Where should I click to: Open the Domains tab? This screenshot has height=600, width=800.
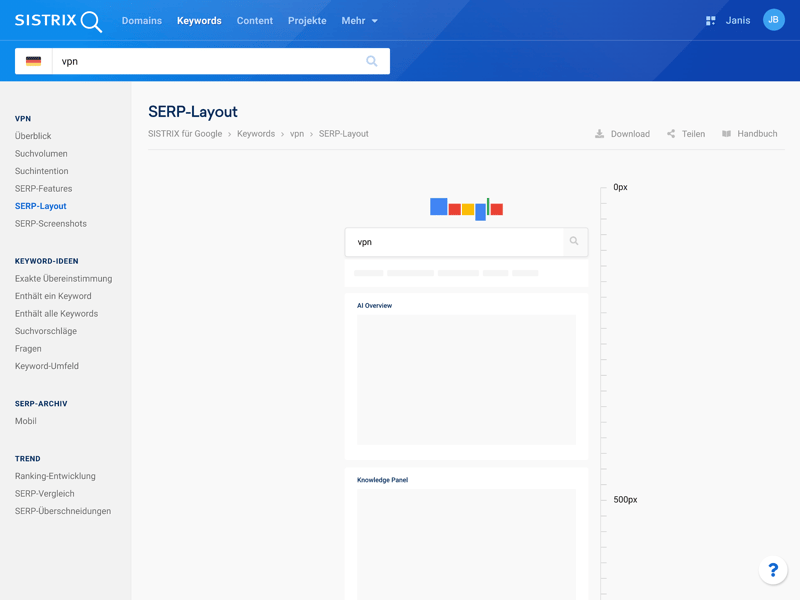click(x=141, y=21)
